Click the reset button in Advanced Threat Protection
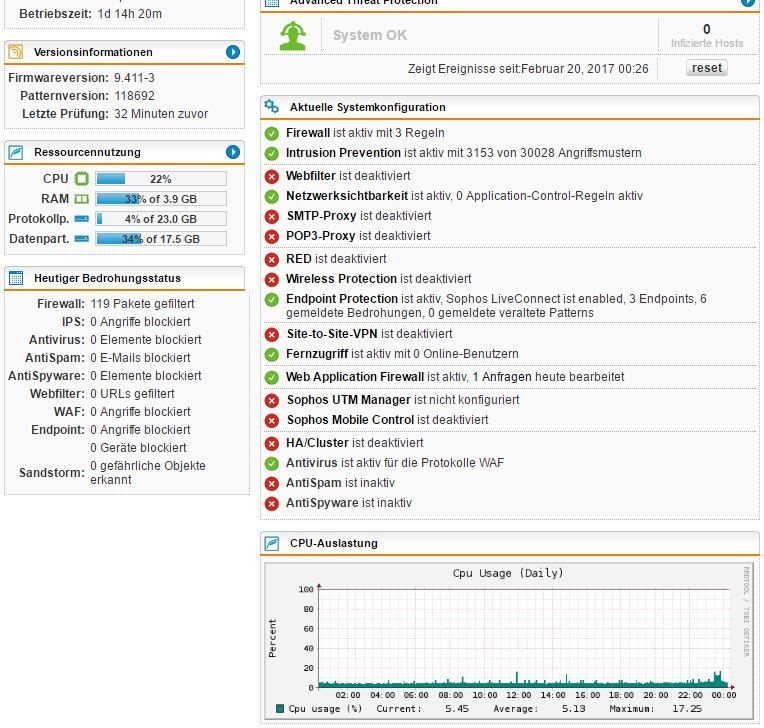The width and height of the screenshot is (764, 728). [707, 68]
